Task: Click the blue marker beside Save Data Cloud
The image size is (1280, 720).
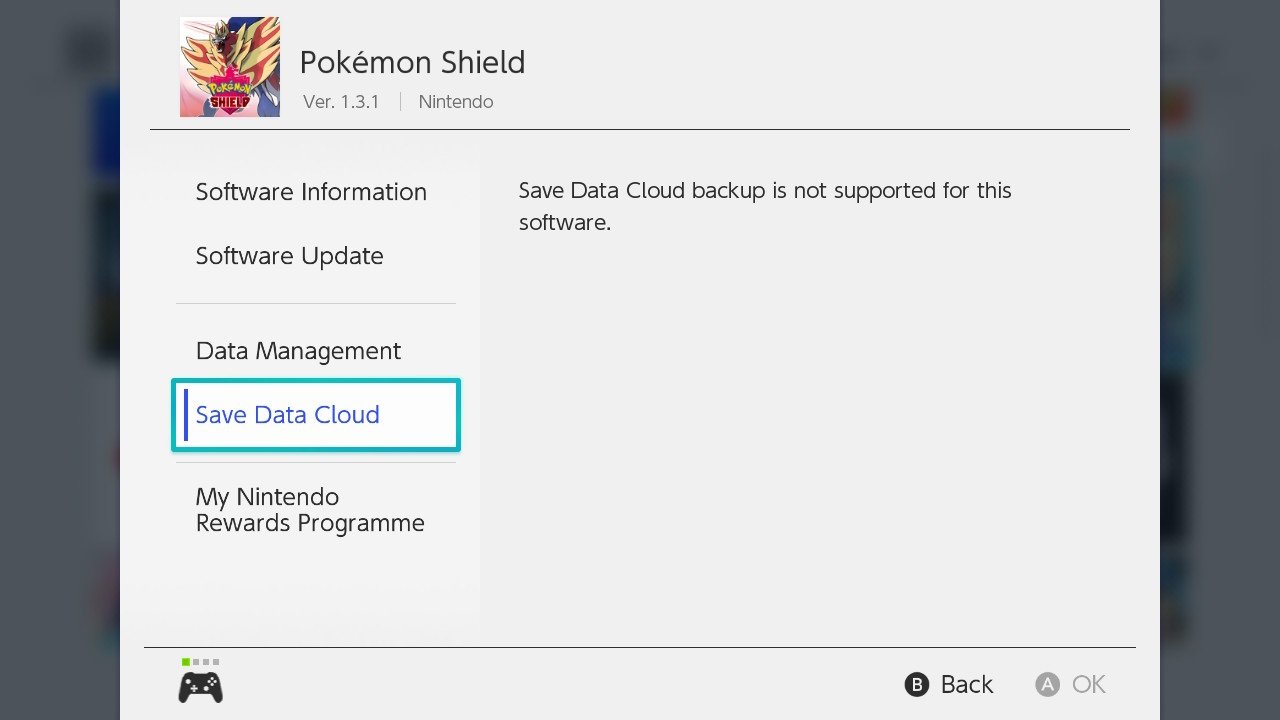Action: (x=186, y=415)
